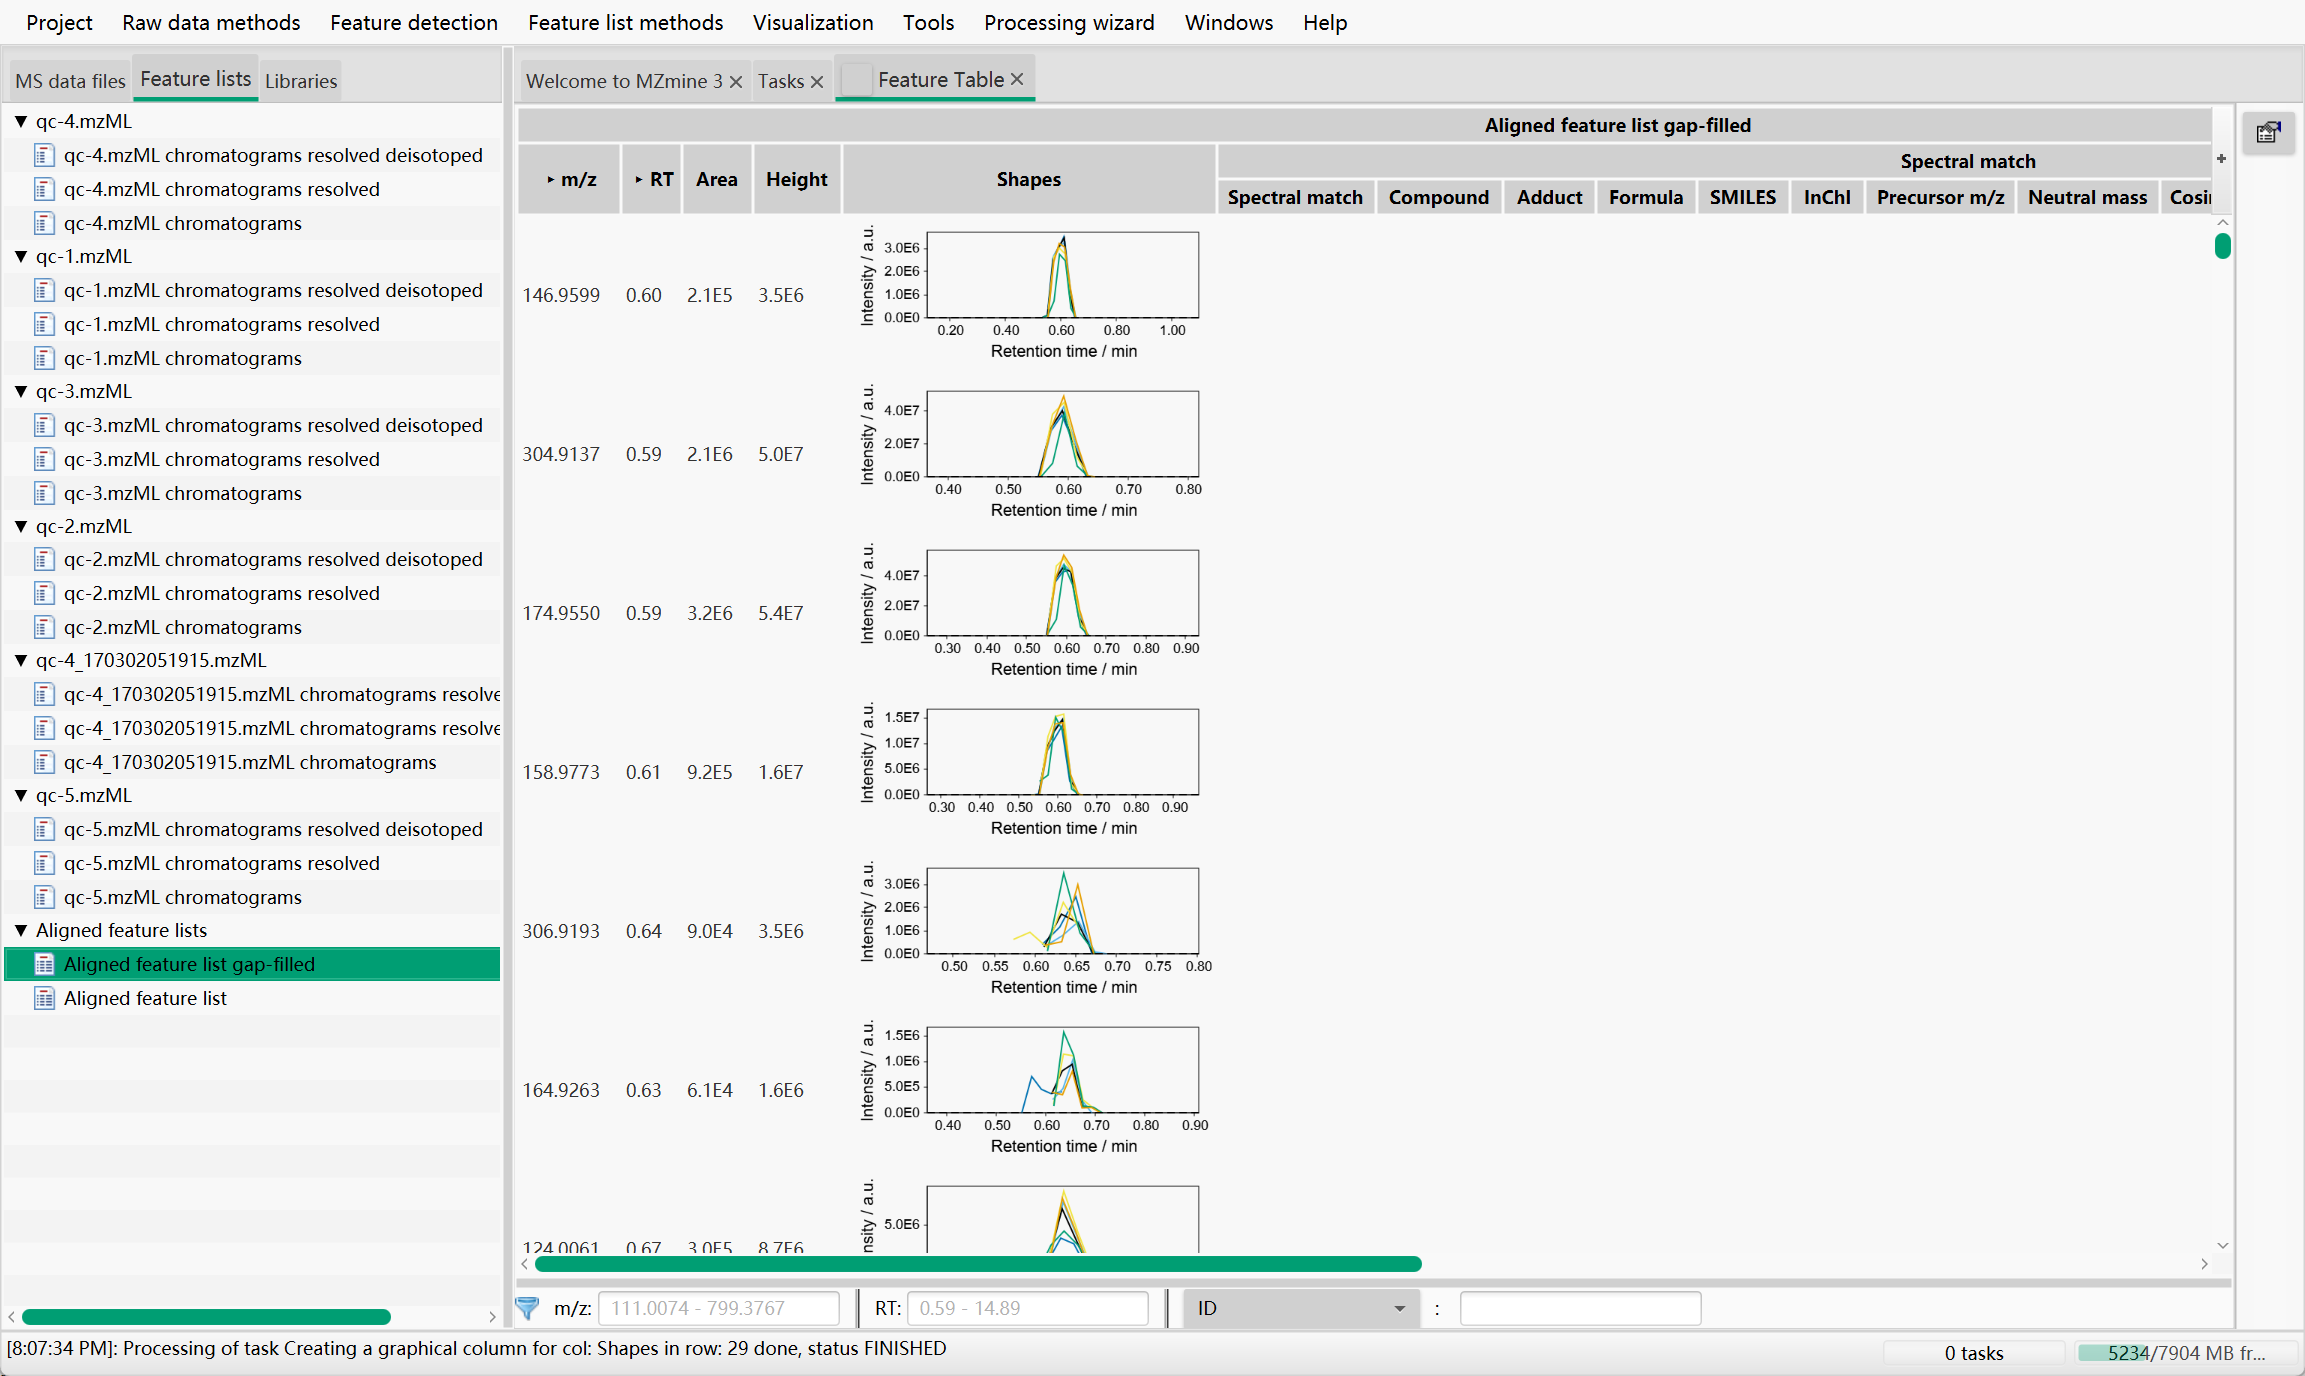Image resolution: width=2305 pixels, height=1376 pixels.
Task: Switch to the Libraries tab
Action: coord(300,80)
